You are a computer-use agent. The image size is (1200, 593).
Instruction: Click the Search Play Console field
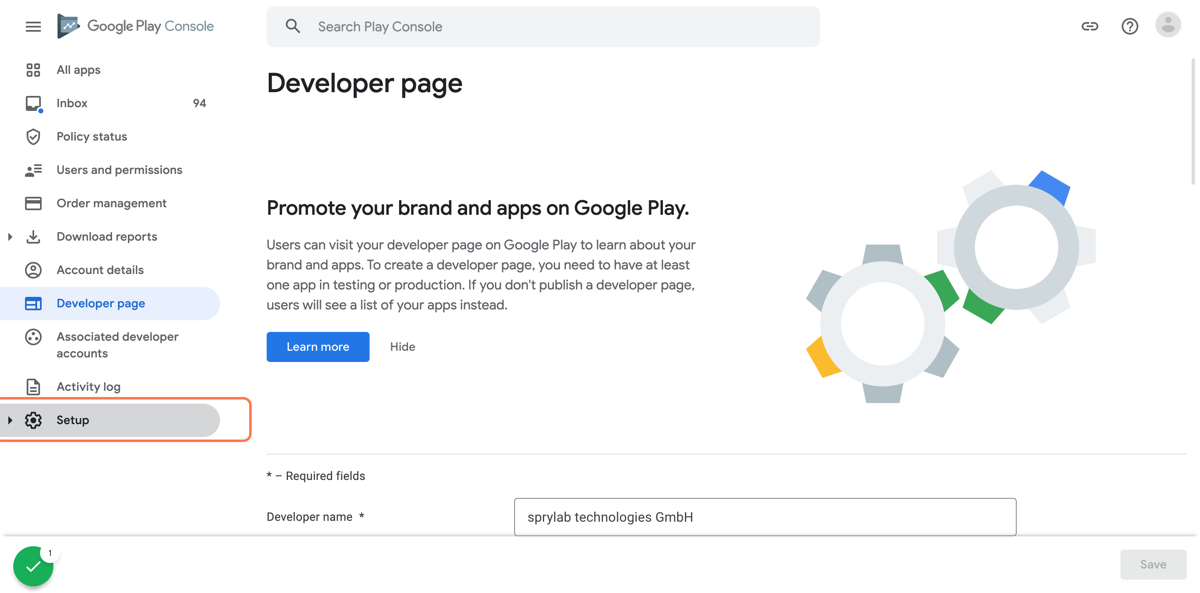click(543, 27)
